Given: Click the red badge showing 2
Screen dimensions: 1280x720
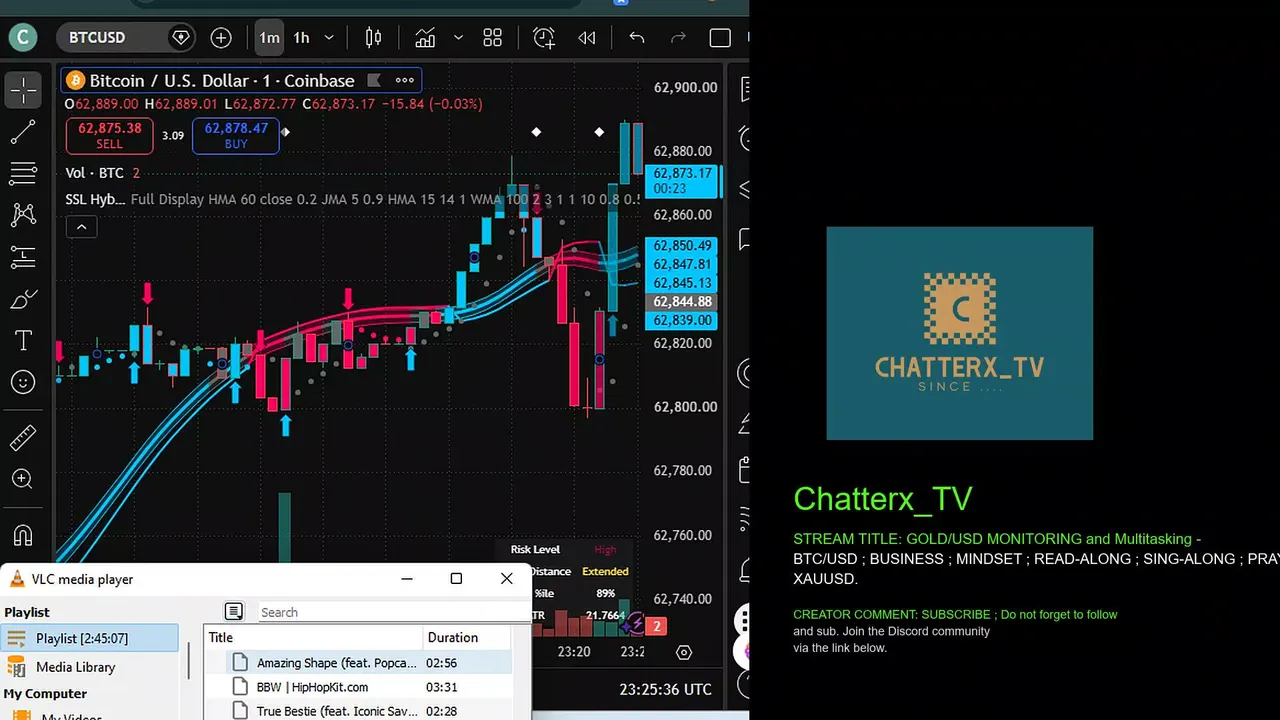Looking at the screenshot, I should click(x=657, y=626).
